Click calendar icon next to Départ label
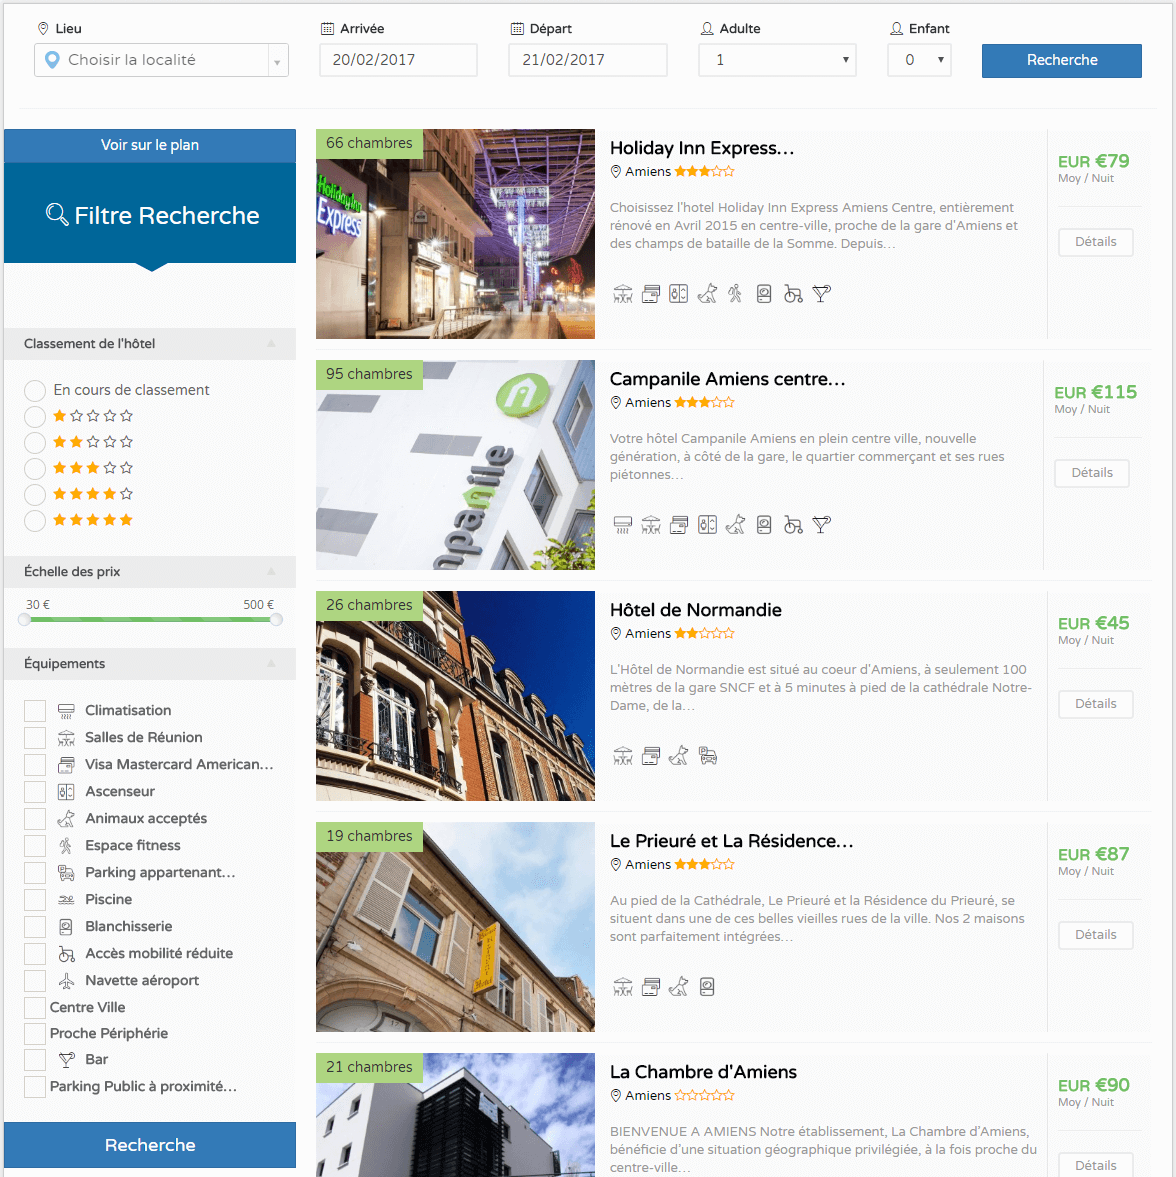The height and width of the screenshot is (1177, 1176). click(x=517, y=29)
